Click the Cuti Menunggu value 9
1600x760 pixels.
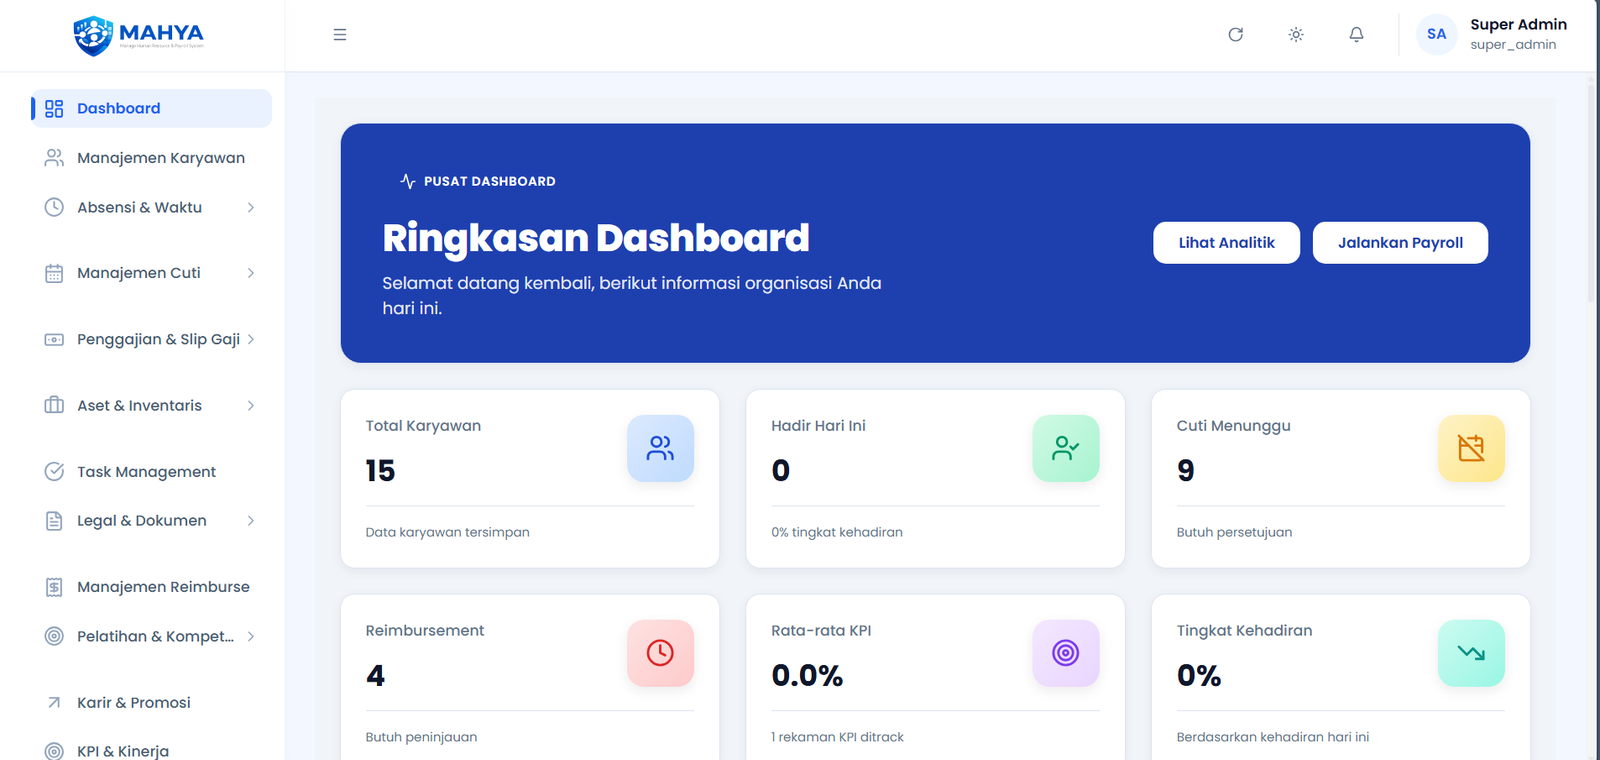[1186, 470]
